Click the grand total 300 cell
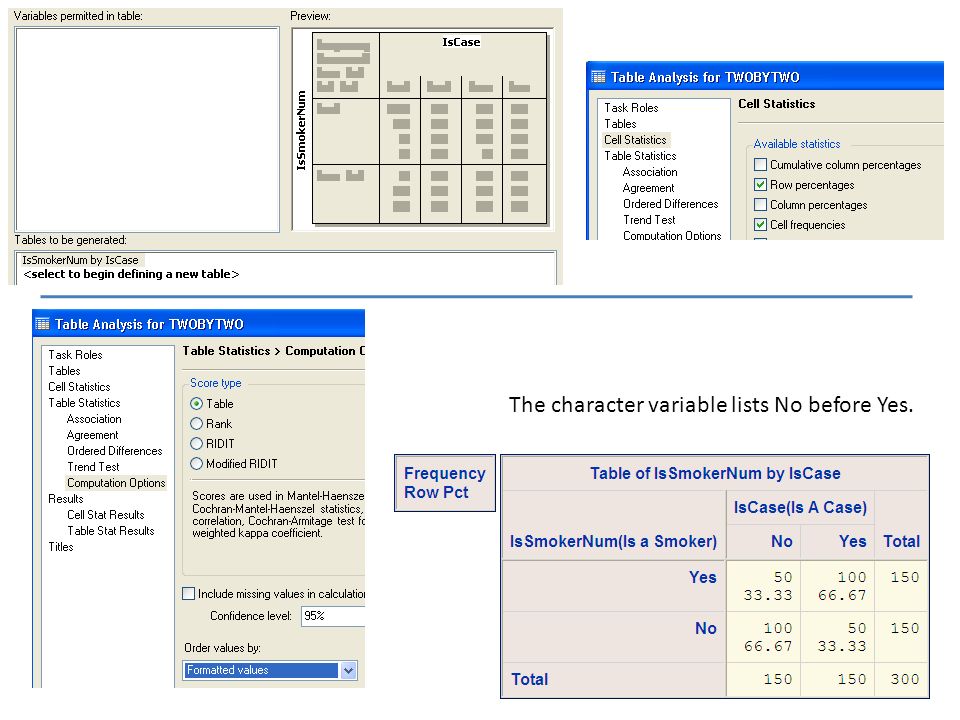960x720 pixels. click(x=904, y=679)
